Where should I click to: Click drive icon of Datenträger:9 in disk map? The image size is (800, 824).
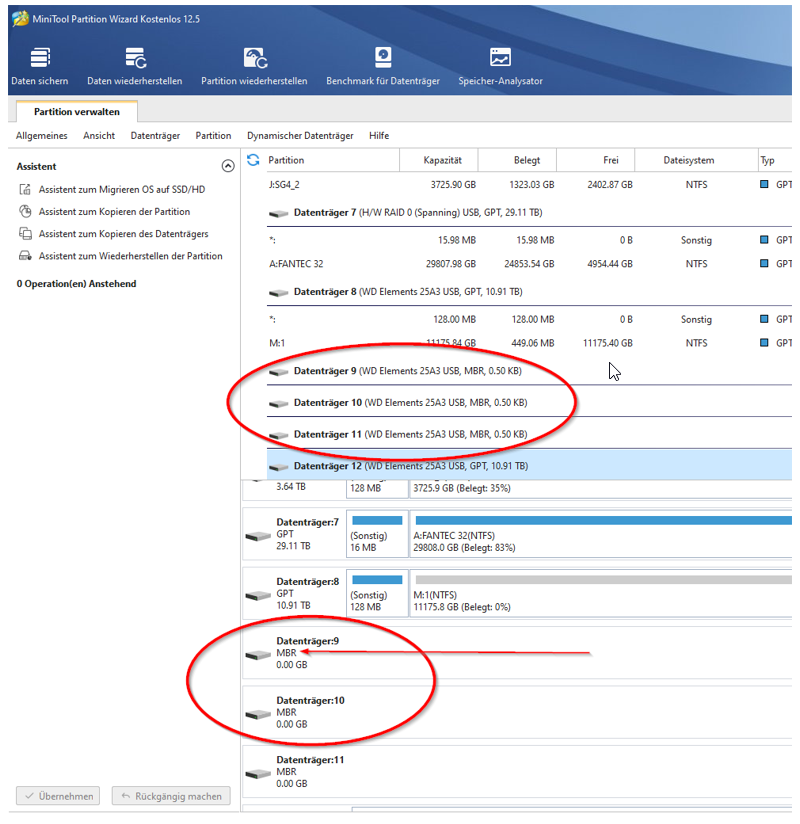click(258, 655)
